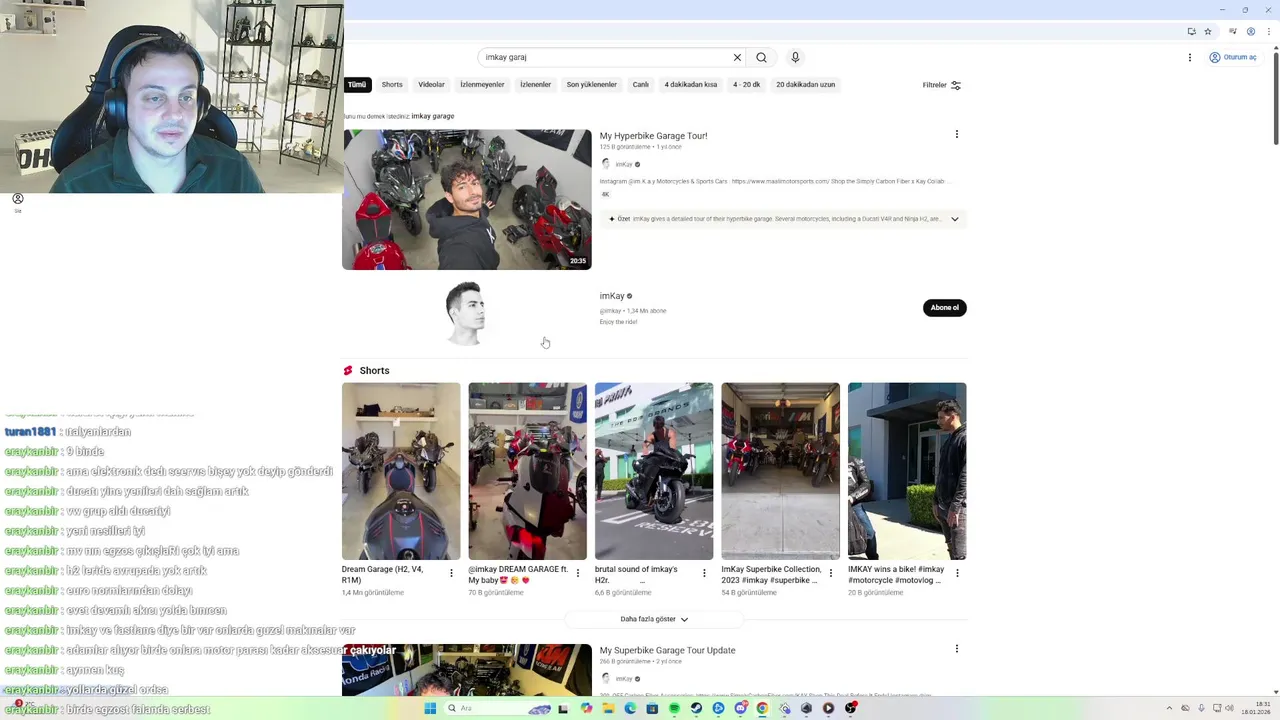Open Google Chrome from the taskbar
The image size is (1280, 720).
[762, 708]
